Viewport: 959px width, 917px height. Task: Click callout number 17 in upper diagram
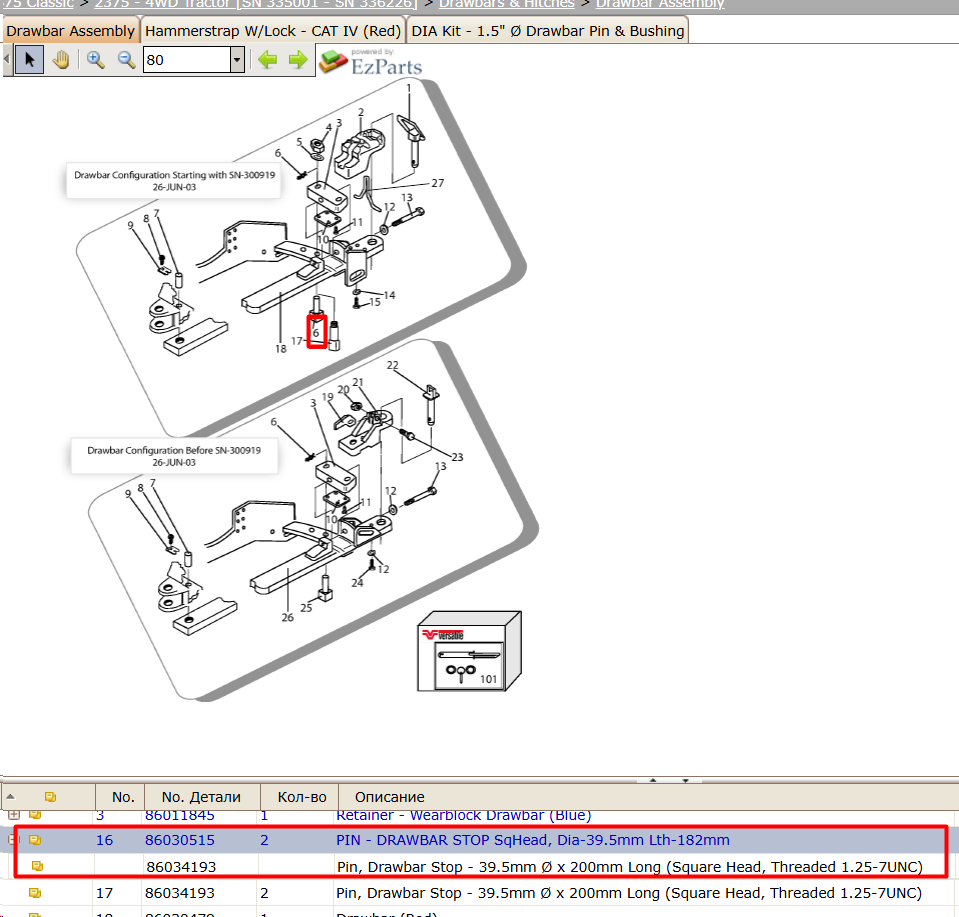(297, 341)
